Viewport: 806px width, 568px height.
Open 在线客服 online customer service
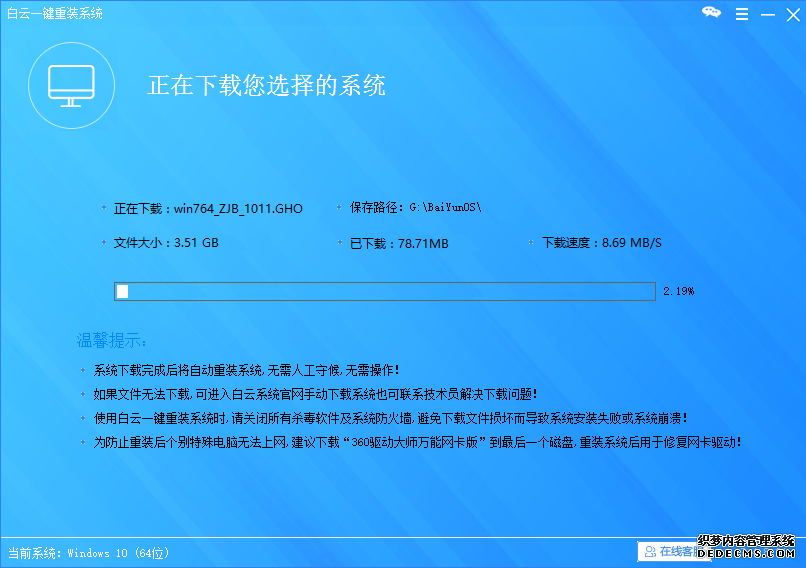pyautogui.click(x=668, y=551)
